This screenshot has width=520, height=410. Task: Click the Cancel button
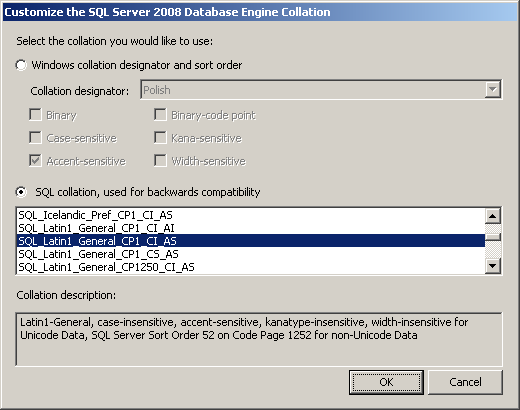pos(465,382)
